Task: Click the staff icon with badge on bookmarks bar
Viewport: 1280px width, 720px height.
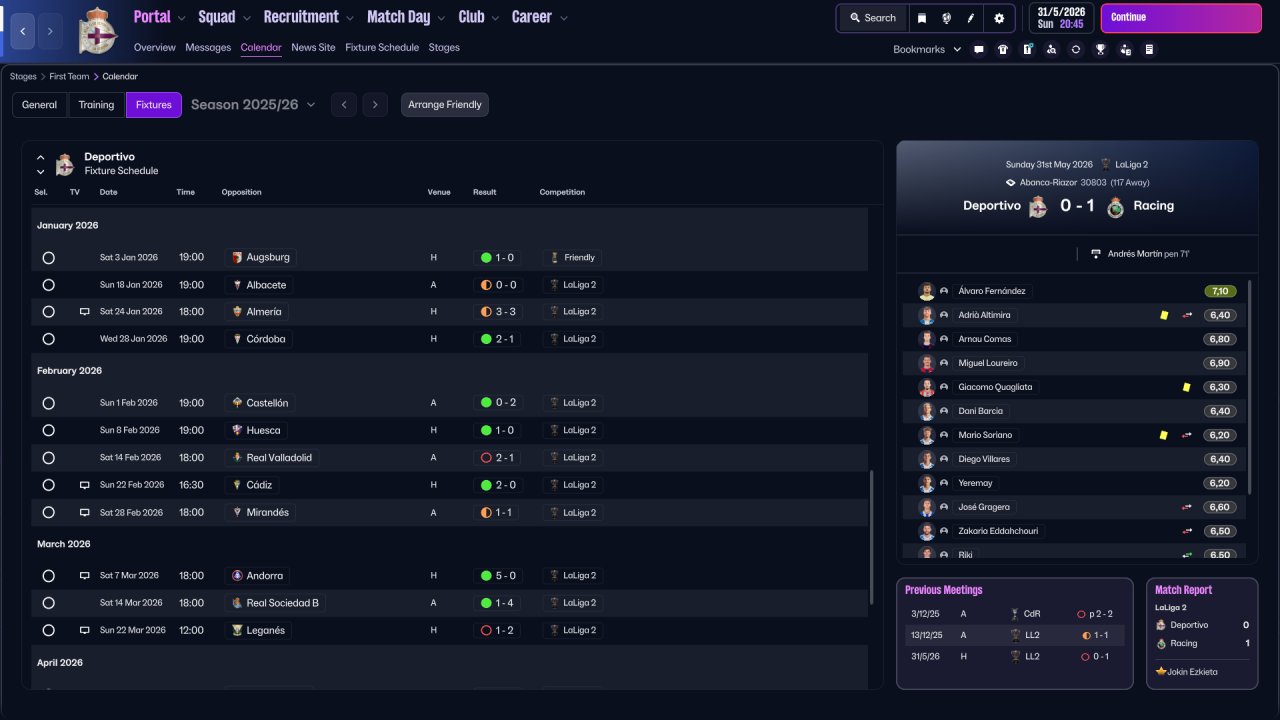Action: click(x=1125, y=49)
